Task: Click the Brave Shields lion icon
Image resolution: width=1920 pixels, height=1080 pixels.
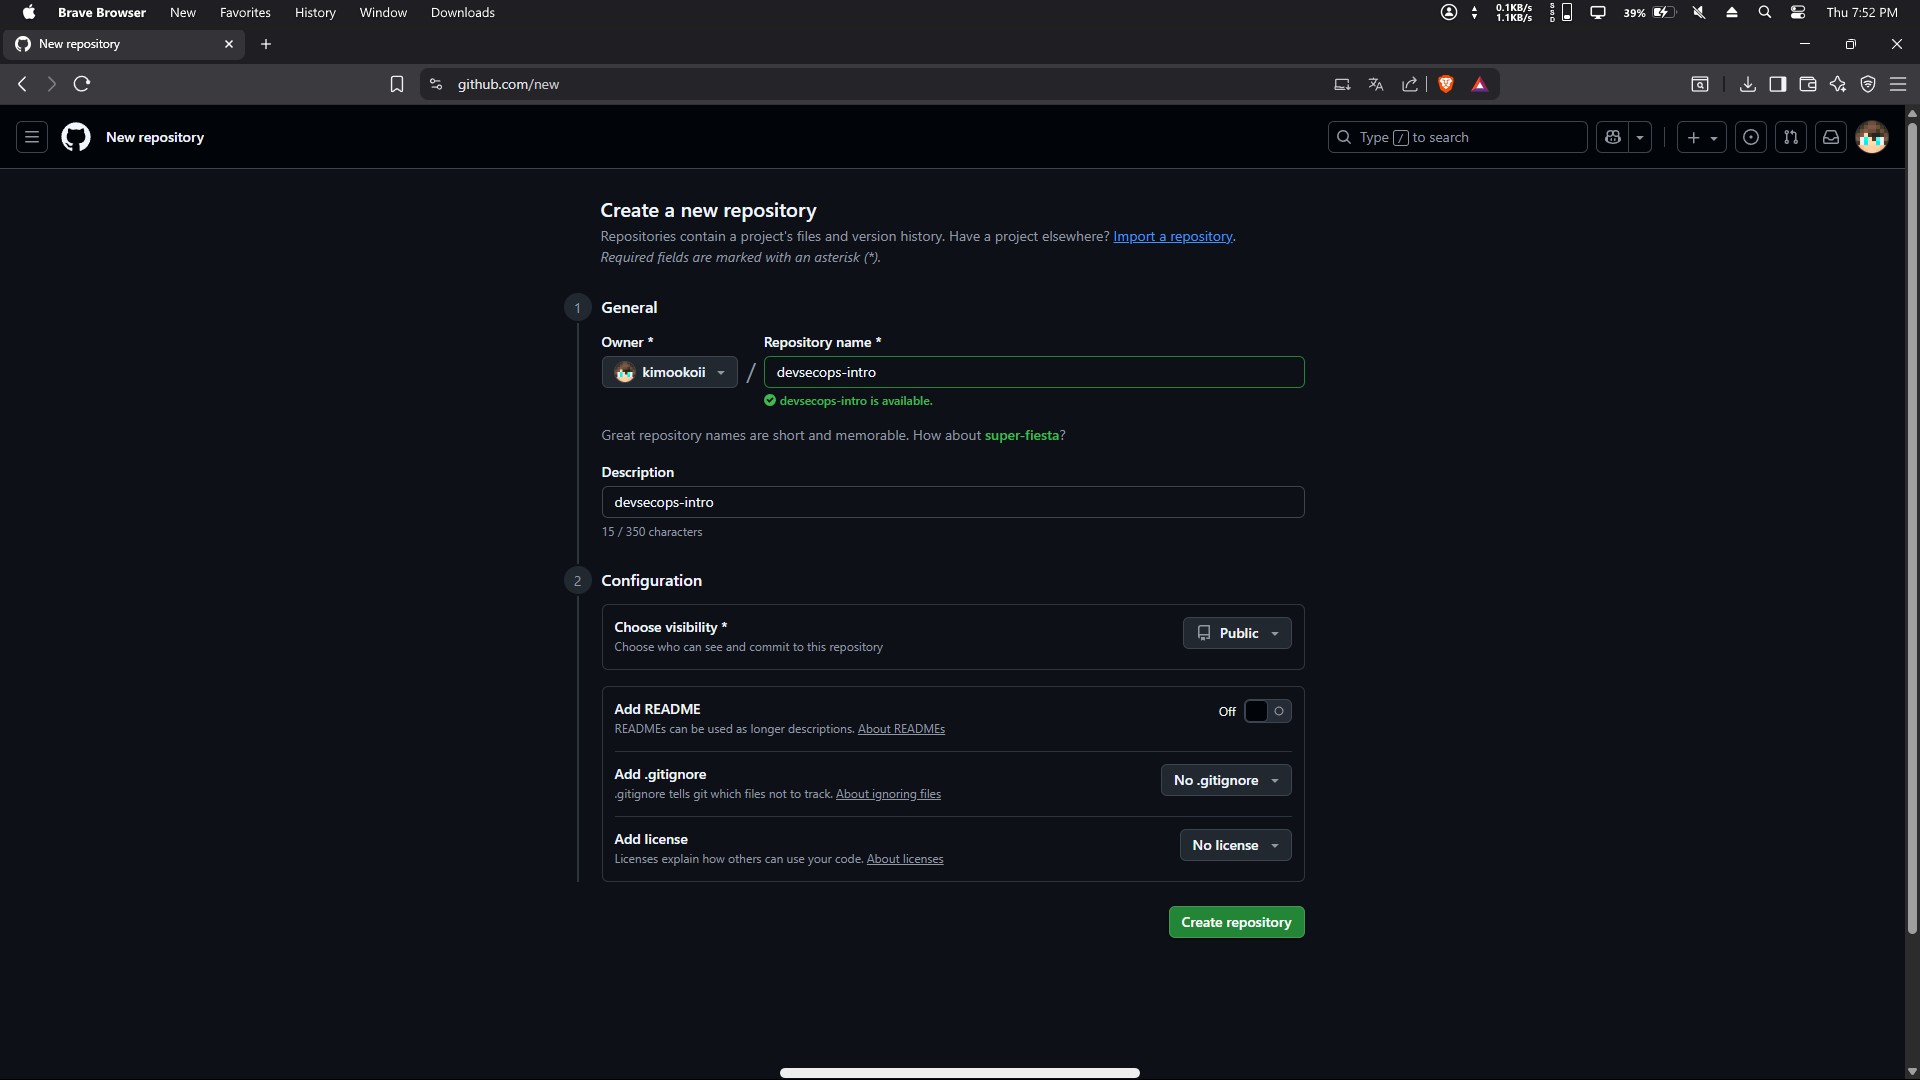Action: click(x=1446, y=84)
